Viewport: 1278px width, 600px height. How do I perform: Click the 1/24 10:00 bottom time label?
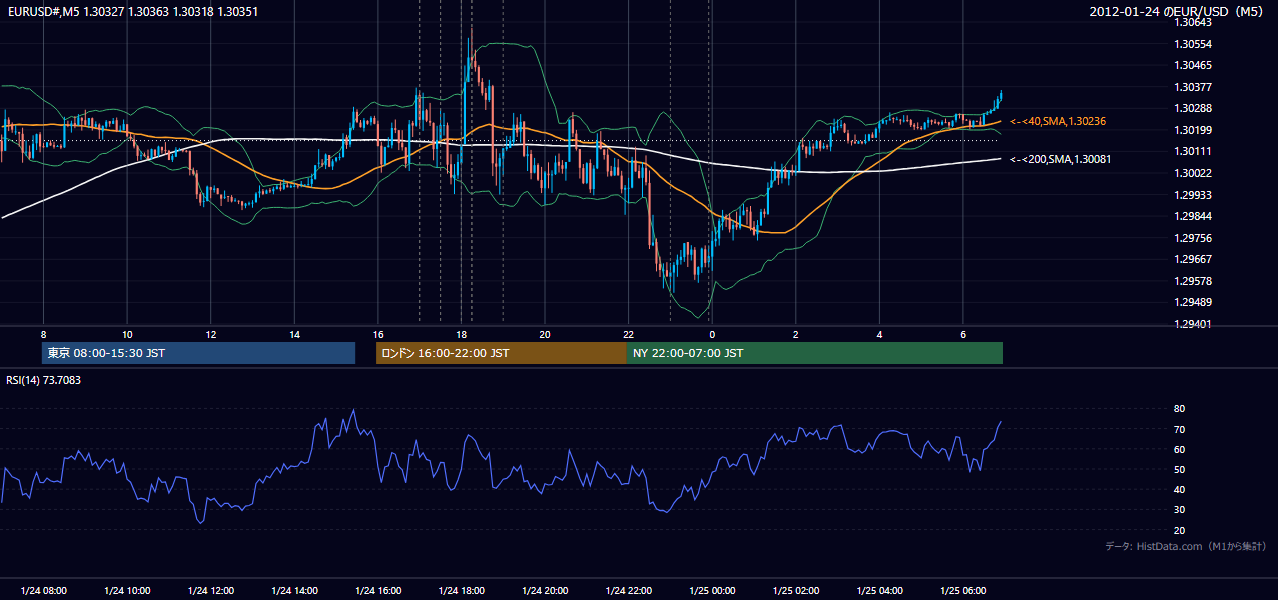[x=127, y=590]
